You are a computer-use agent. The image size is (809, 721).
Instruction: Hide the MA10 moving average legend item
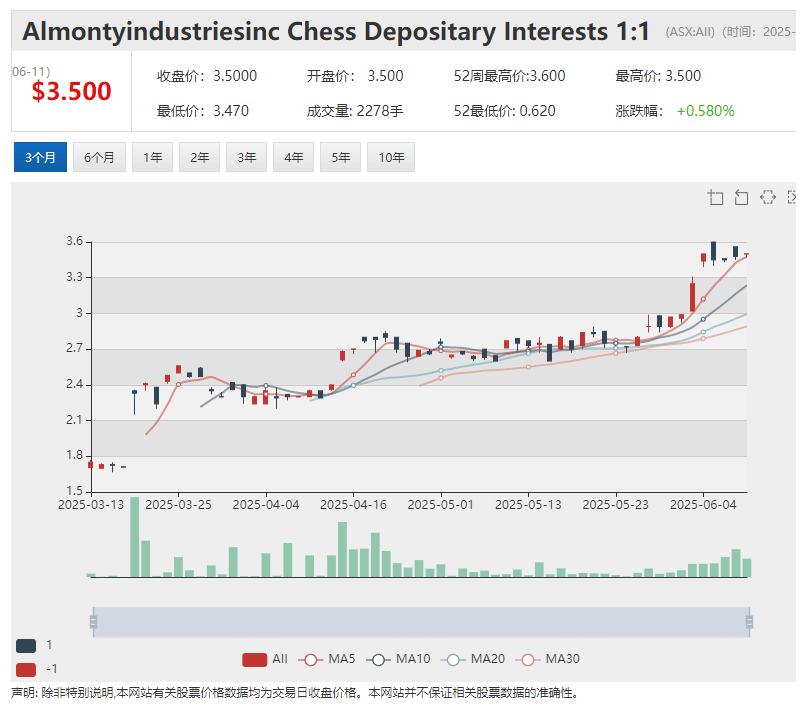coord(398,659)
